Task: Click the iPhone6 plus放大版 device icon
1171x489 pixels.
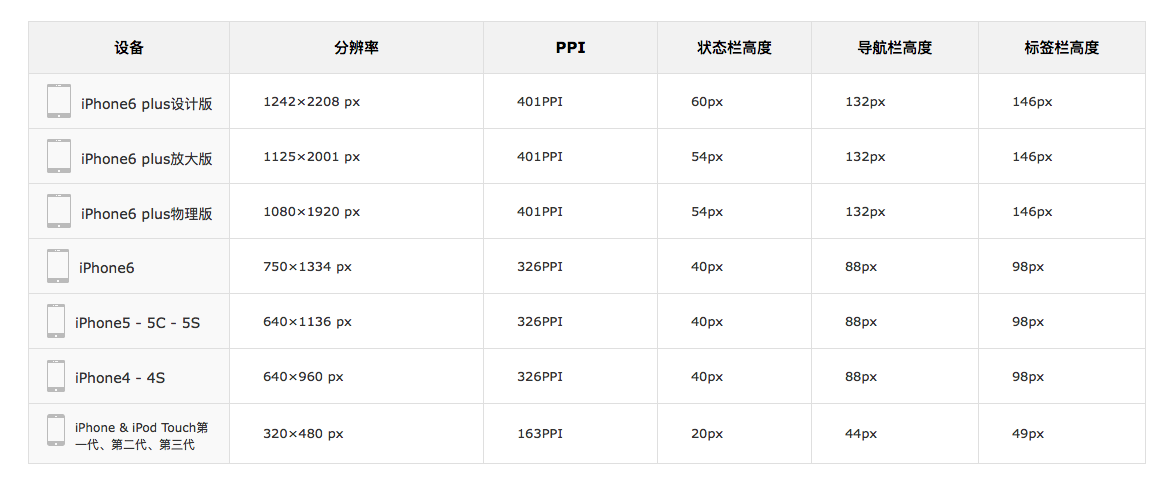Action: click(59, 156)
